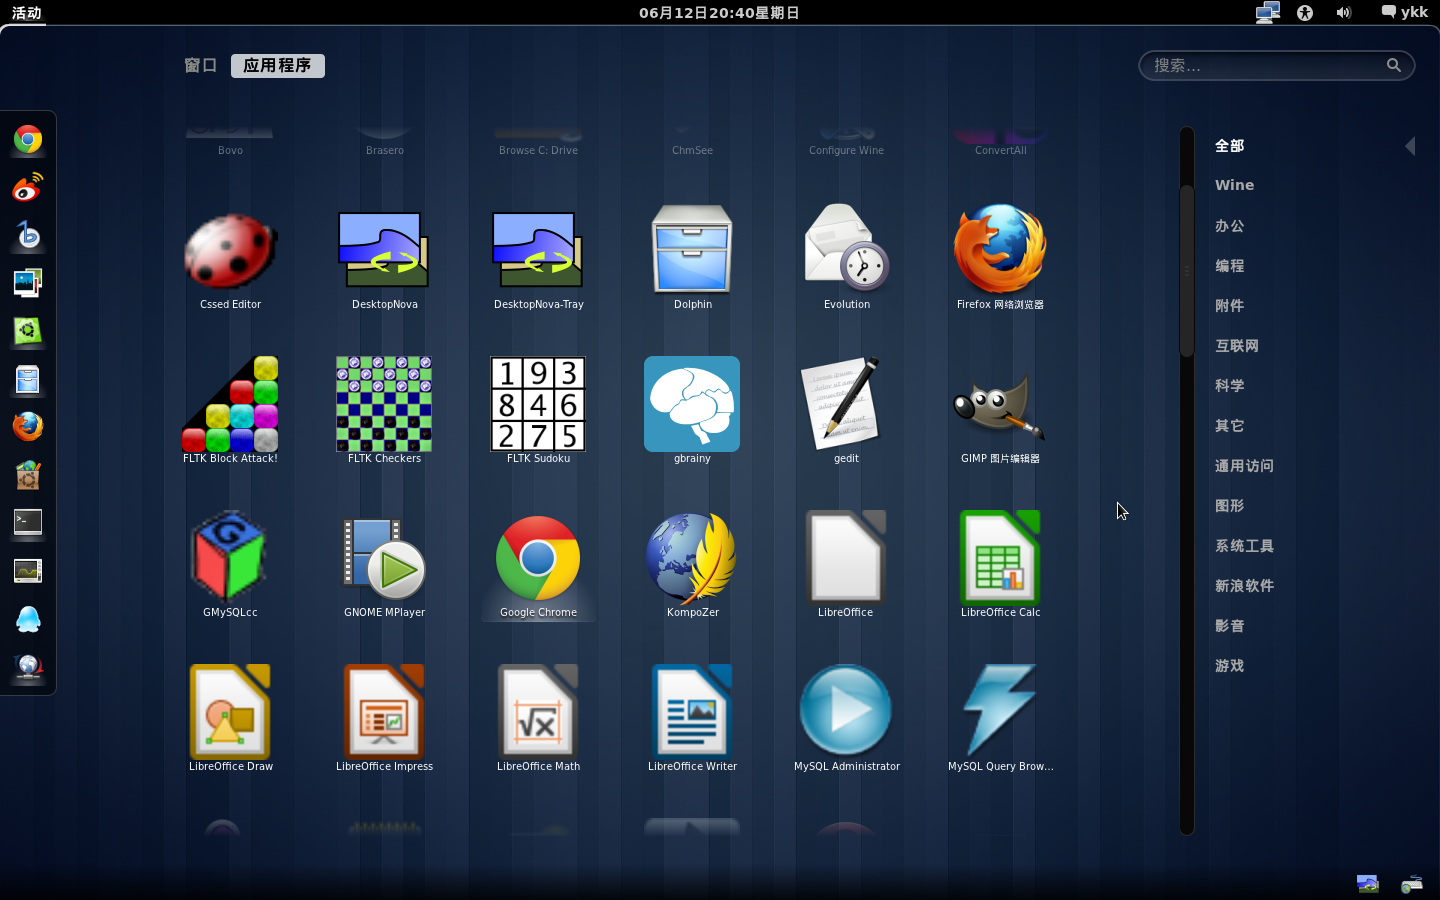
Task: Open DesktopNova-Tray application icon
Action: point(538,250)
